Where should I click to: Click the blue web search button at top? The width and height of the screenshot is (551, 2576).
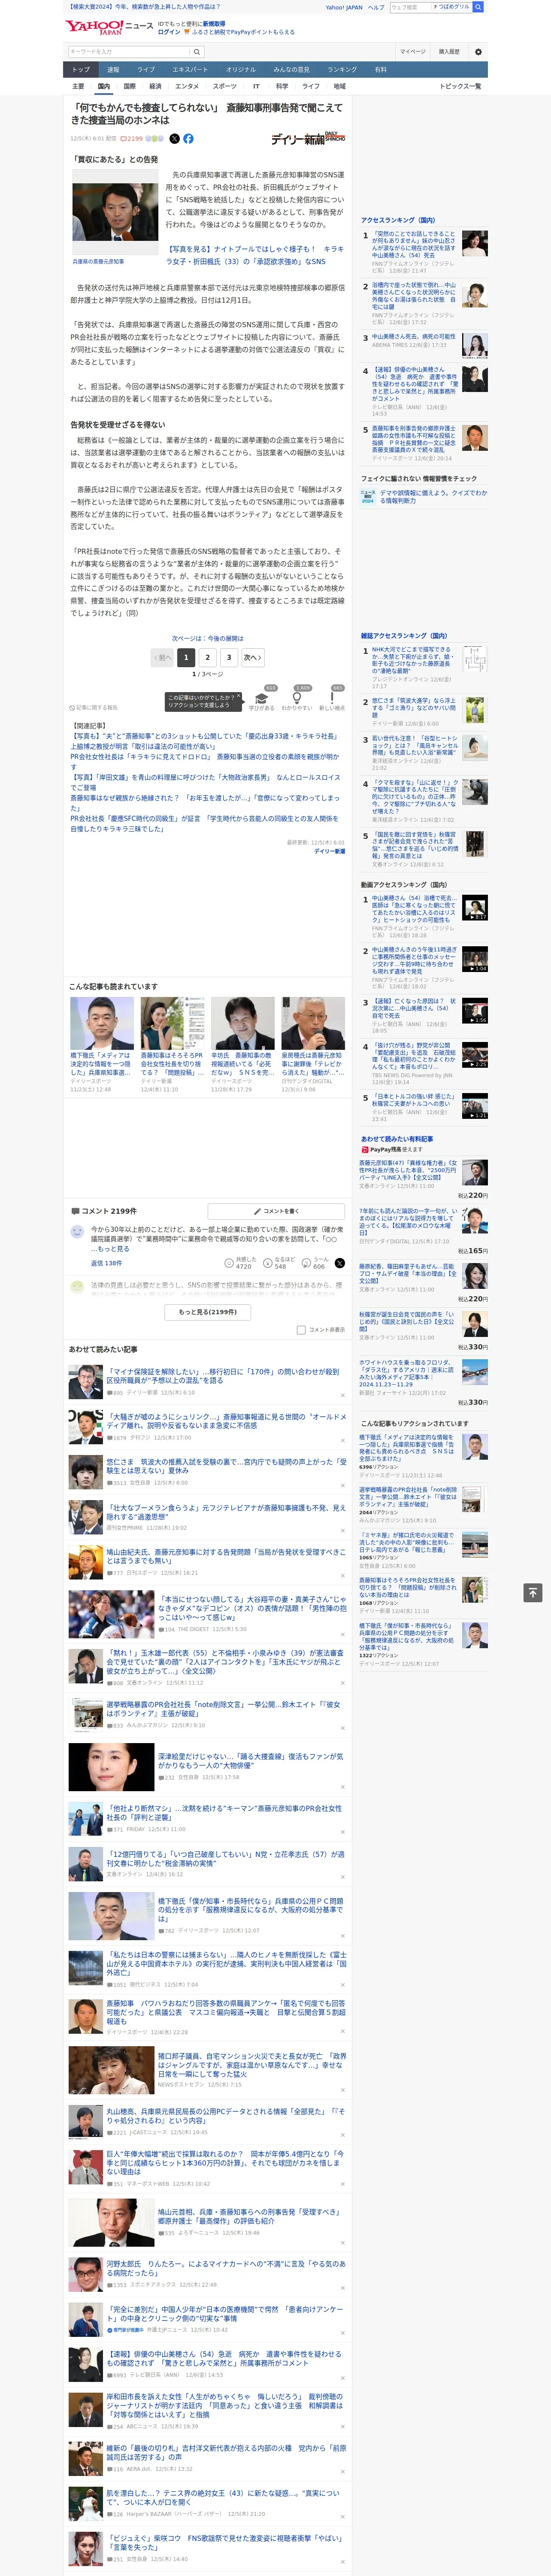(478, 7)
